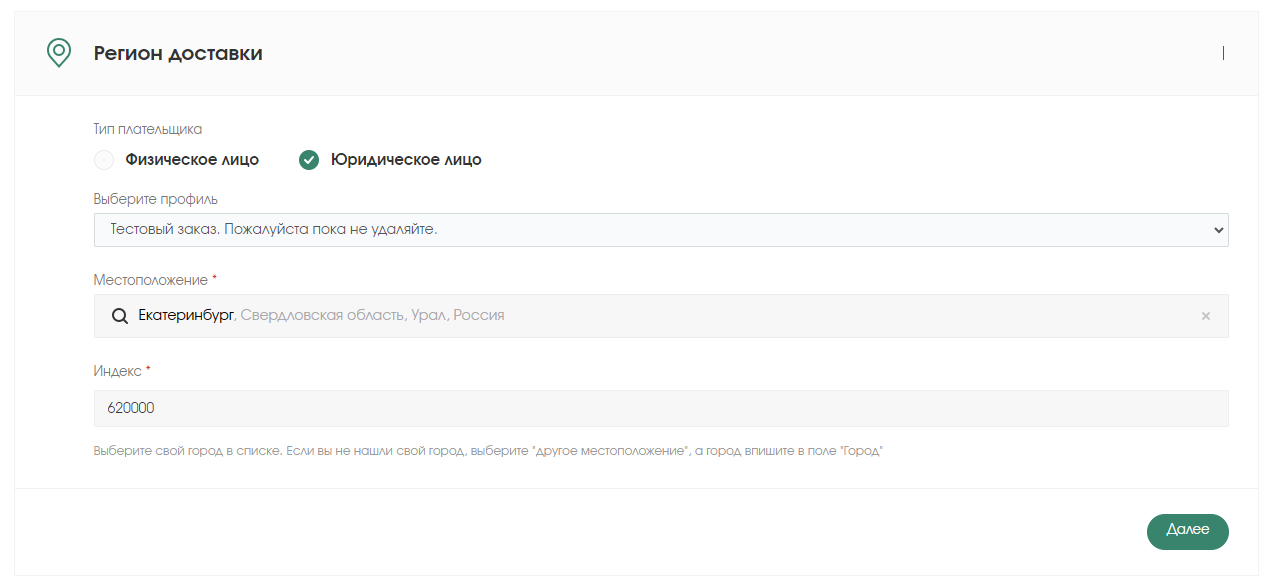Screen dimensions: 1269x588
Task: Click the Индекс field showing 620000
Action: tap(661, 408)
